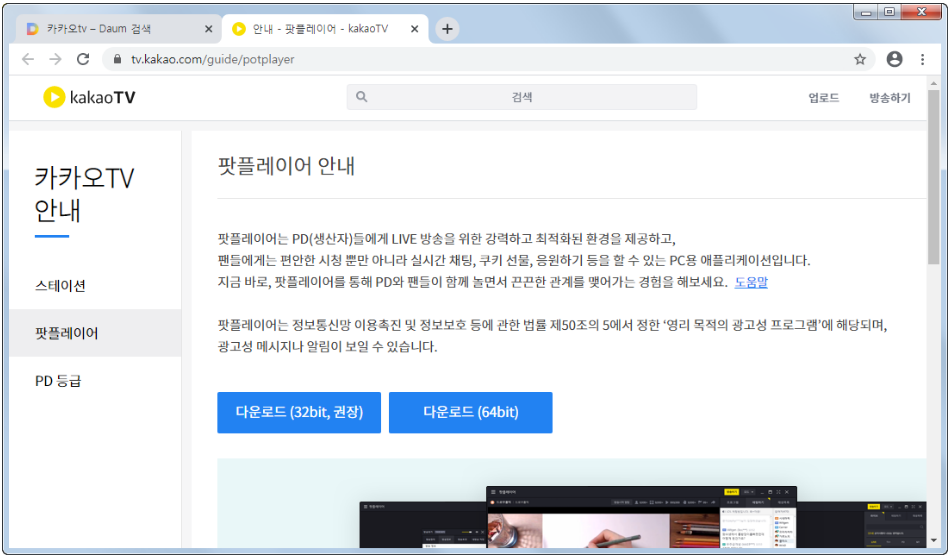Image resolution: width=949 pixels, height=556 pixels.
Task: Go back to the previous page
Action: tap(28, 59)
